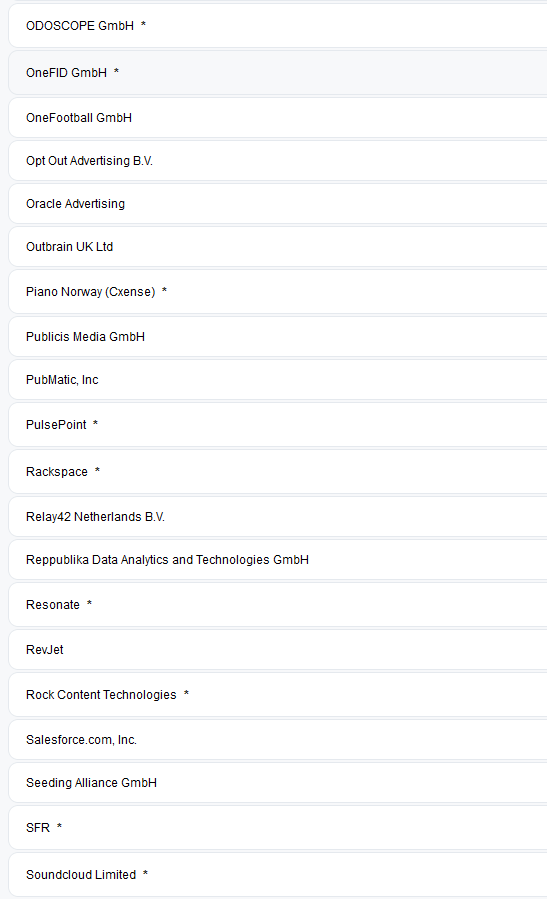Open the OneFID GmbH vendor entry

pyautogui.click(x=278, y=73)
